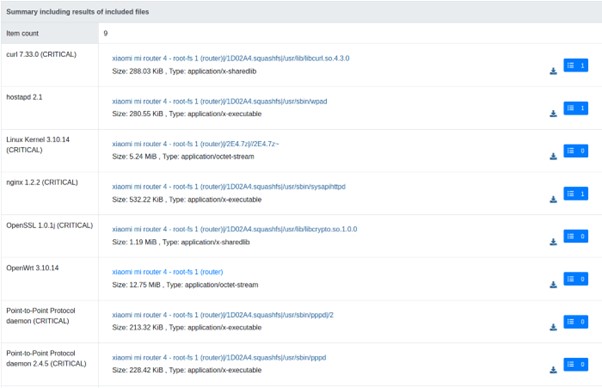Image resolution: width=602 pixels, height=388 pixels.
Task: Select the hostapd 2.1 label
Action: 24,97
